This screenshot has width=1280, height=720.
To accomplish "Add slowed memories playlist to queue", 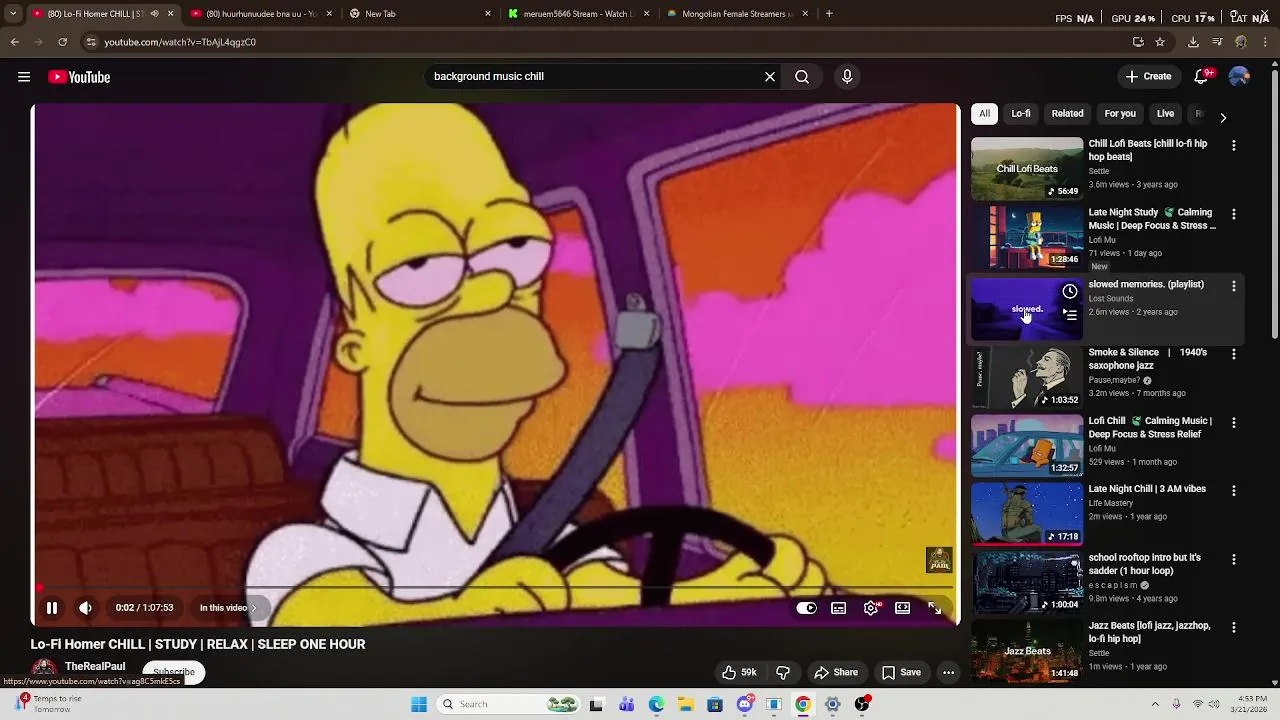I will click(1070, 315).
